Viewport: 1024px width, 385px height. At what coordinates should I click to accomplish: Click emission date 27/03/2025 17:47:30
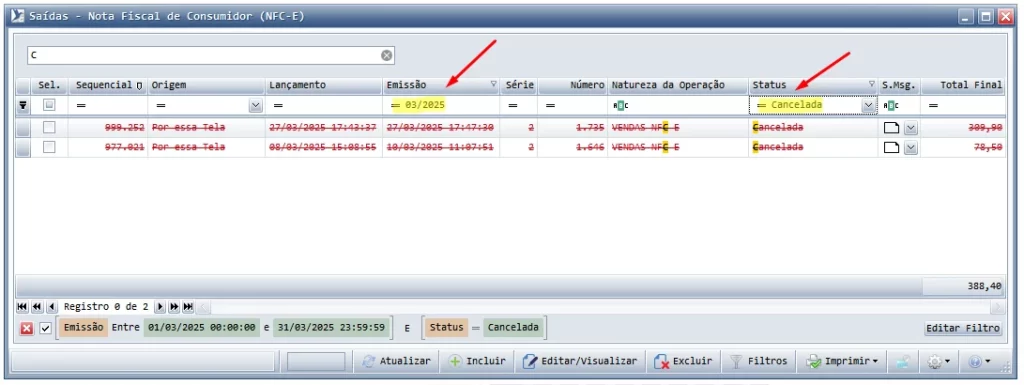[440, 128]
